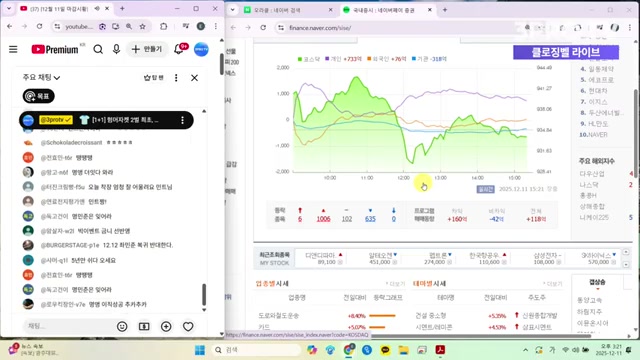The image size is (640, 360).
Task: Open 10. NAVER in ranking list
Action: 593,135
